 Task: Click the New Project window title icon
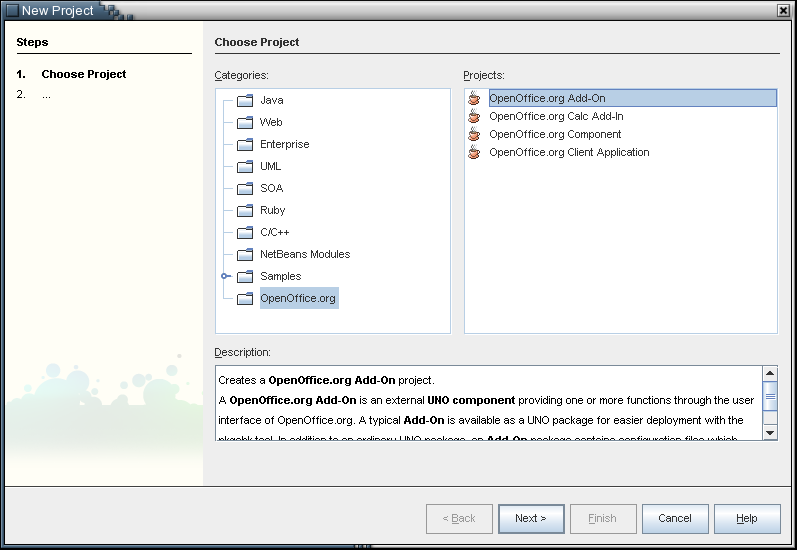[x=12, y=10]
